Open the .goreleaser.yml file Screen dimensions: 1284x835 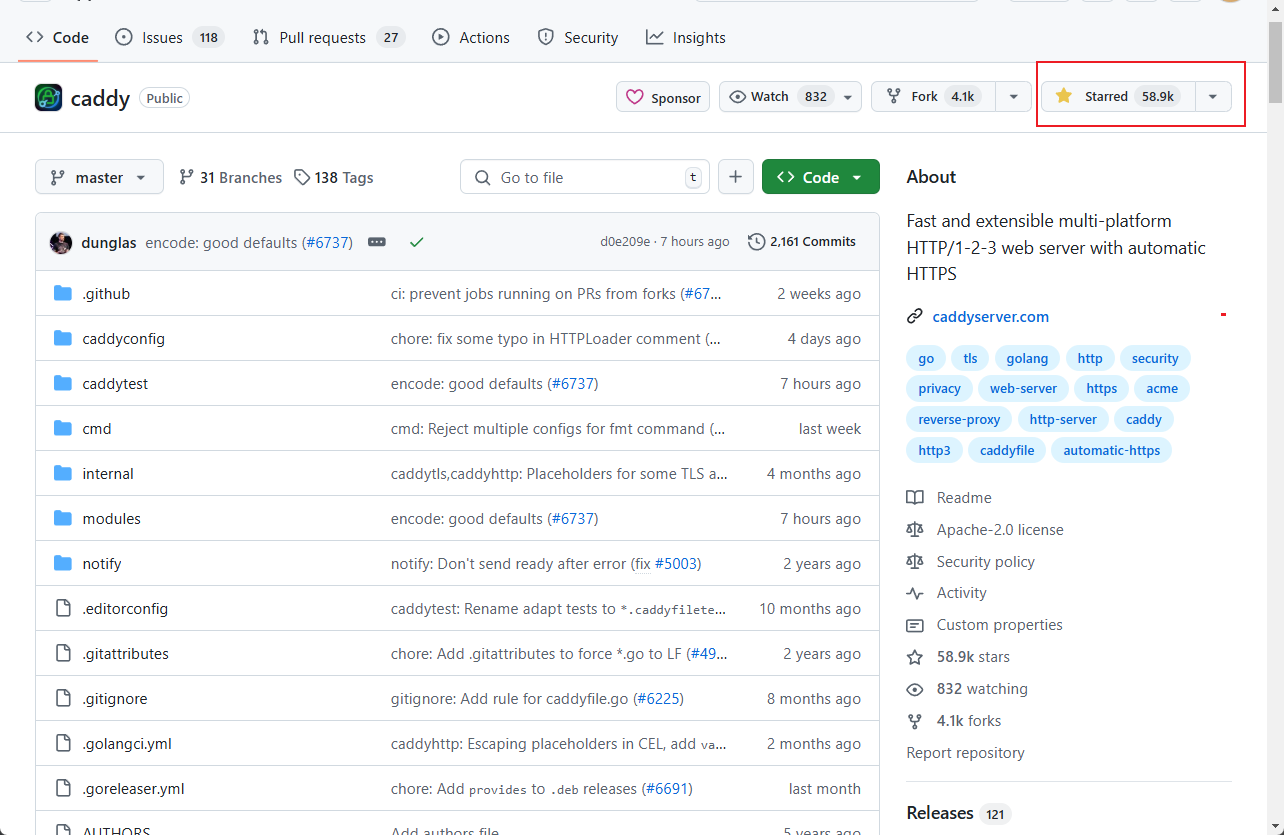pyautogui.click(x=134, y=789)
